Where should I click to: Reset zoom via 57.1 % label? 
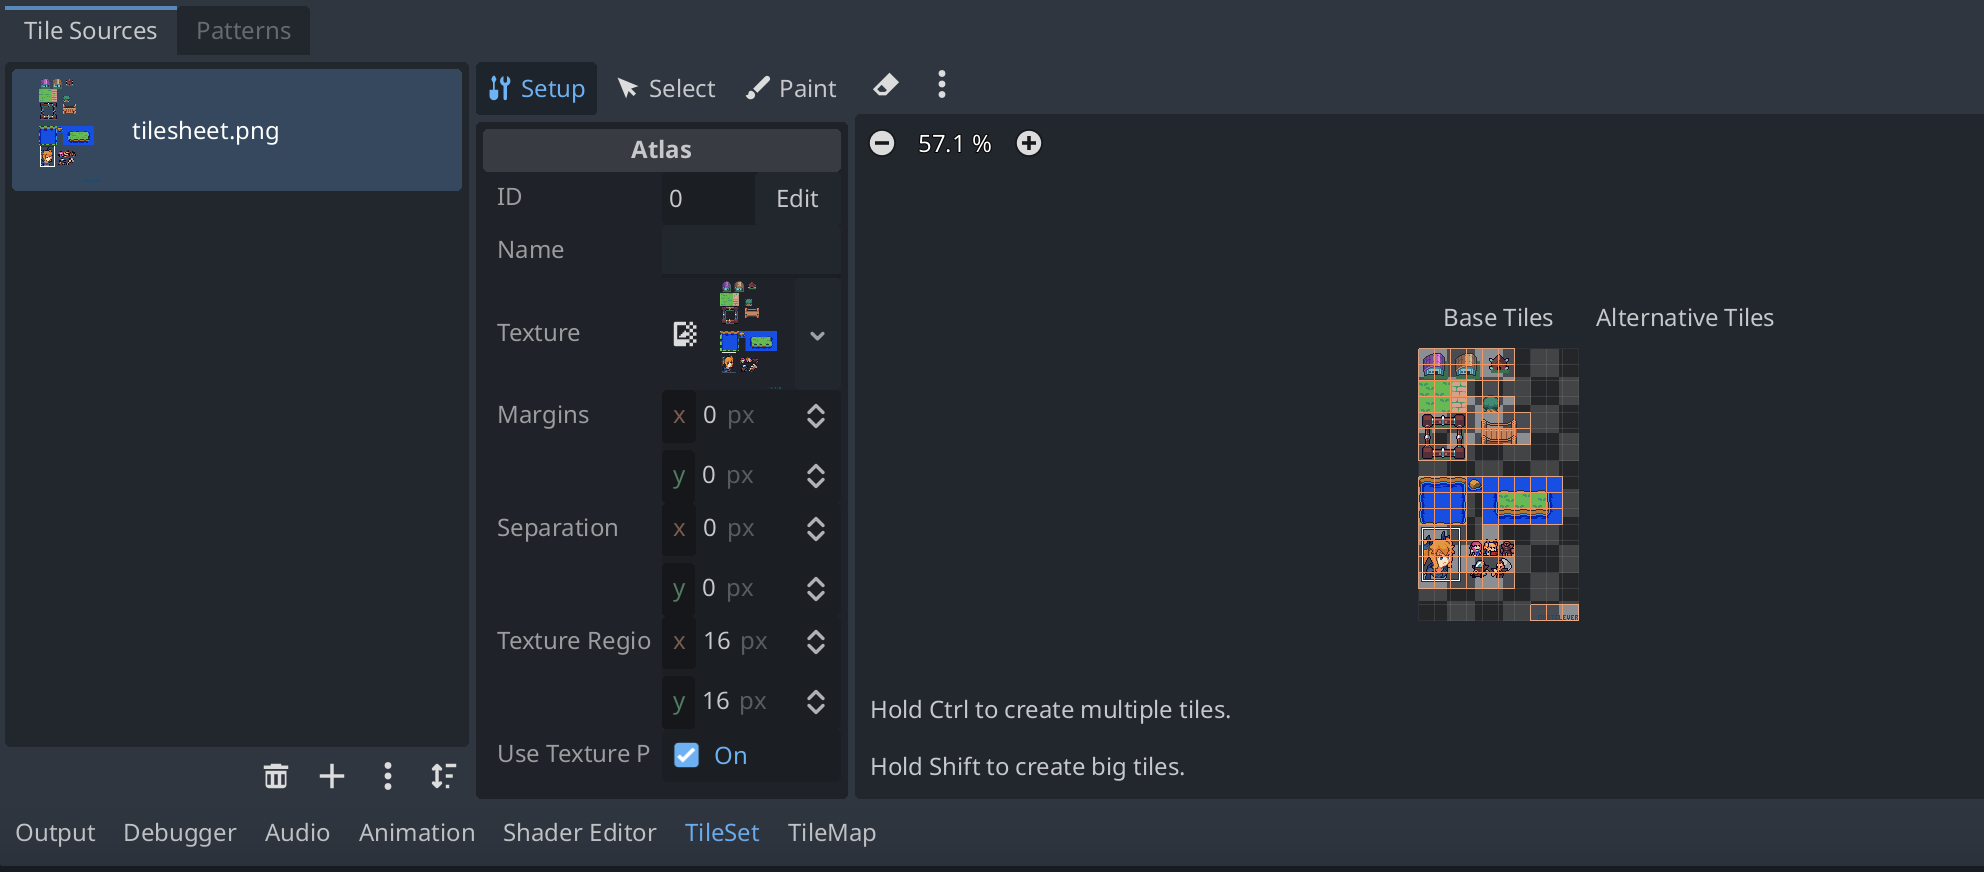pyautogui.click(x=955, y=144)
